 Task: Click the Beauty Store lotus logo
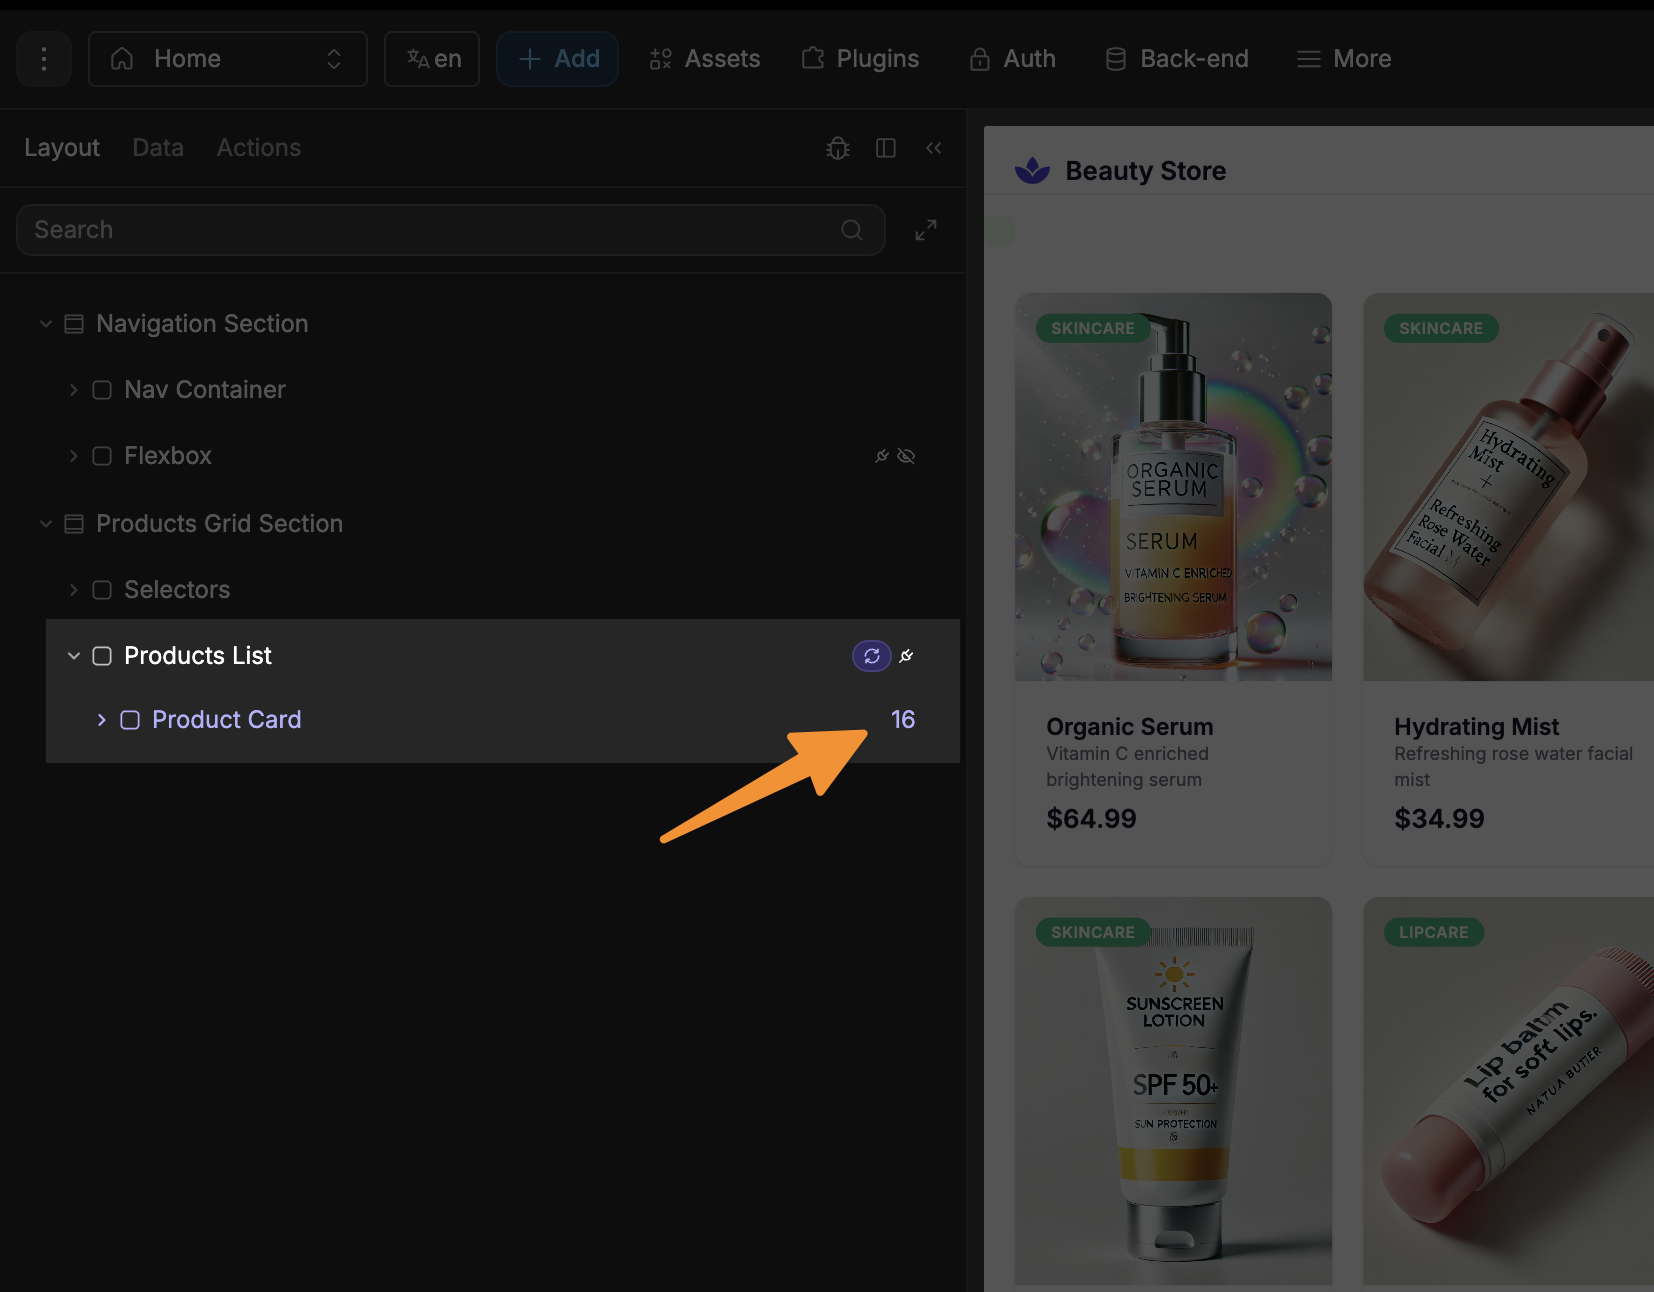[1032, 171]
